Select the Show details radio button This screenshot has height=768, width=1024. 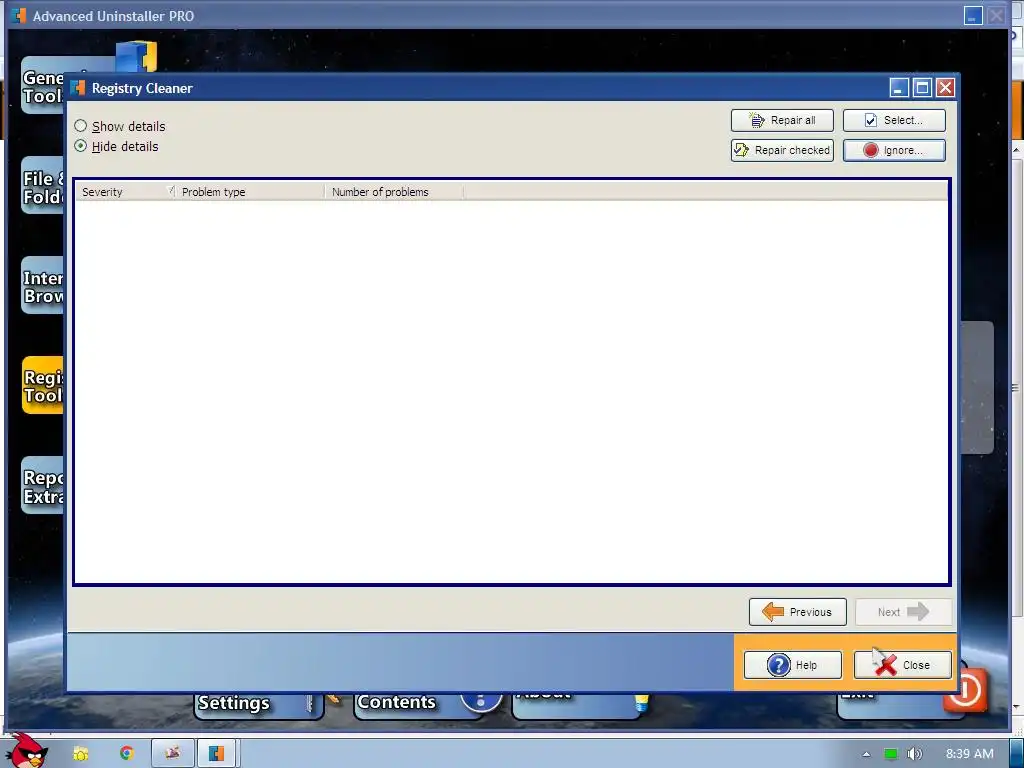click(x=80, y=125)
